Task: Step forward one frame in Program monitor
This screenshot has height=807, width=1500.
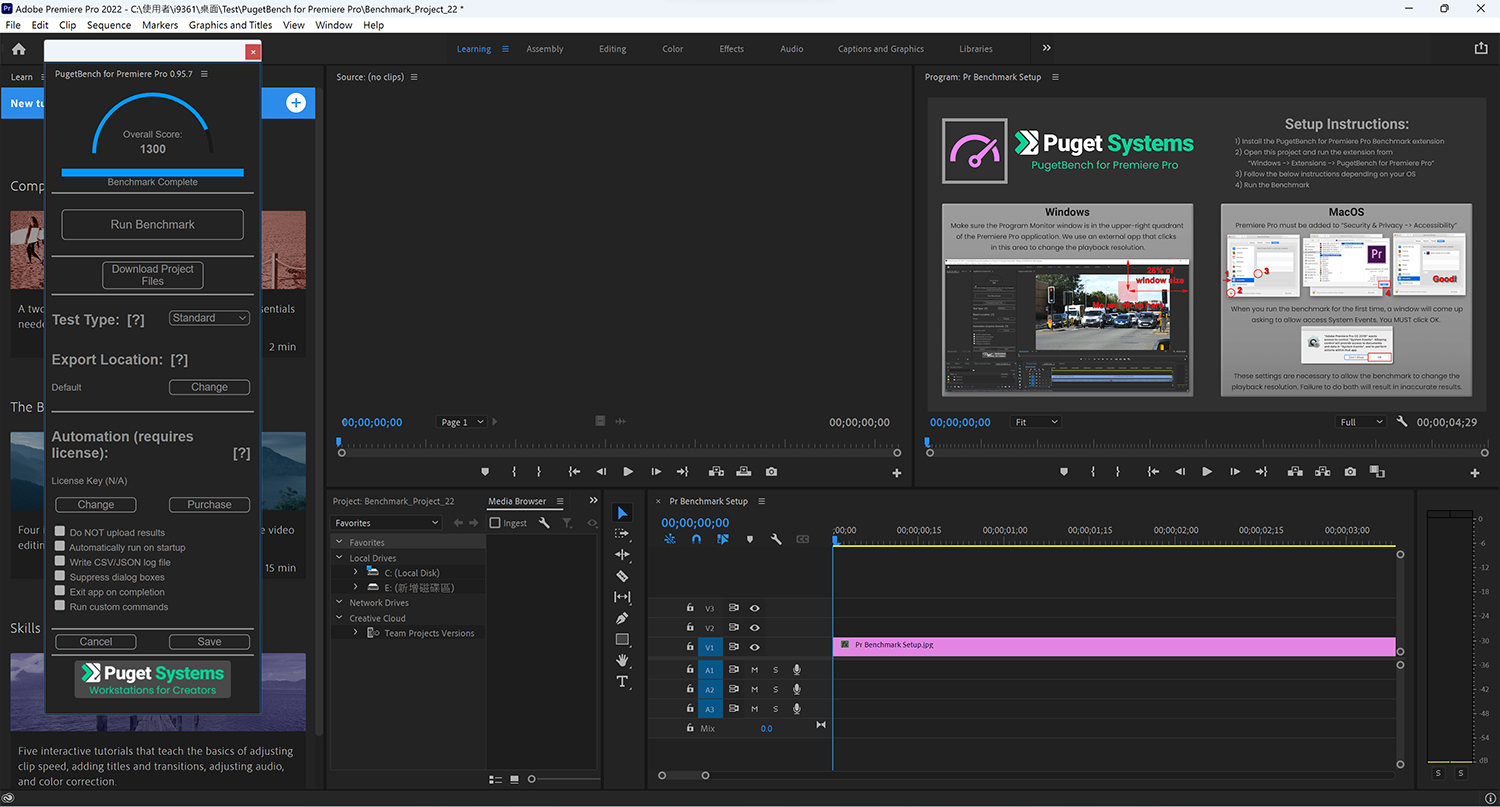Action: click(x=1236, y=471)
